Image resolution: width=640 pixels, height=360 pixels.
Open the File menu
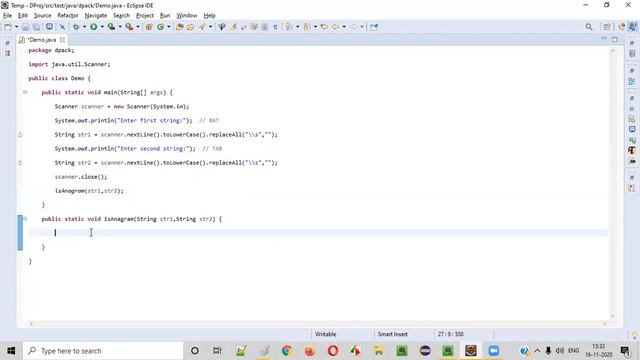[x=7, y=16]
